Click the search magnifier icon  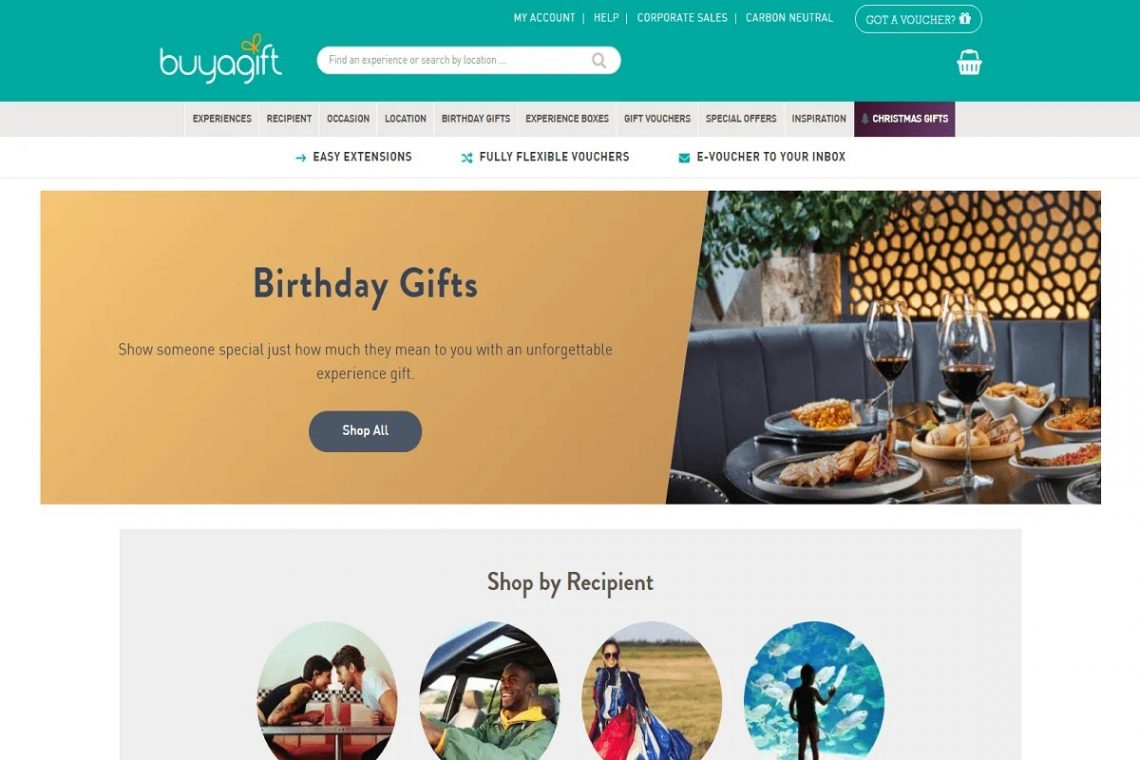click(598, 60)
